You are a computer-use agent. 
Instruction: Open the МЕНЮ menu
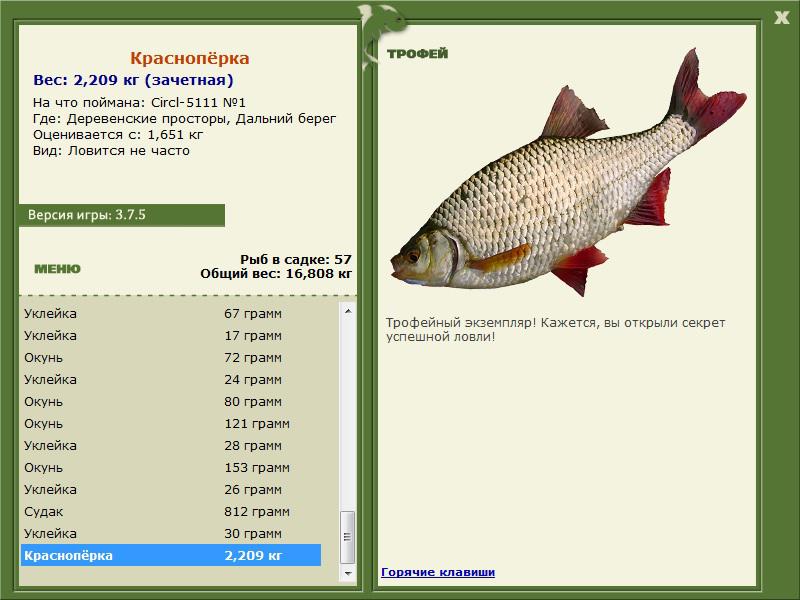click(x=57, y=269)
